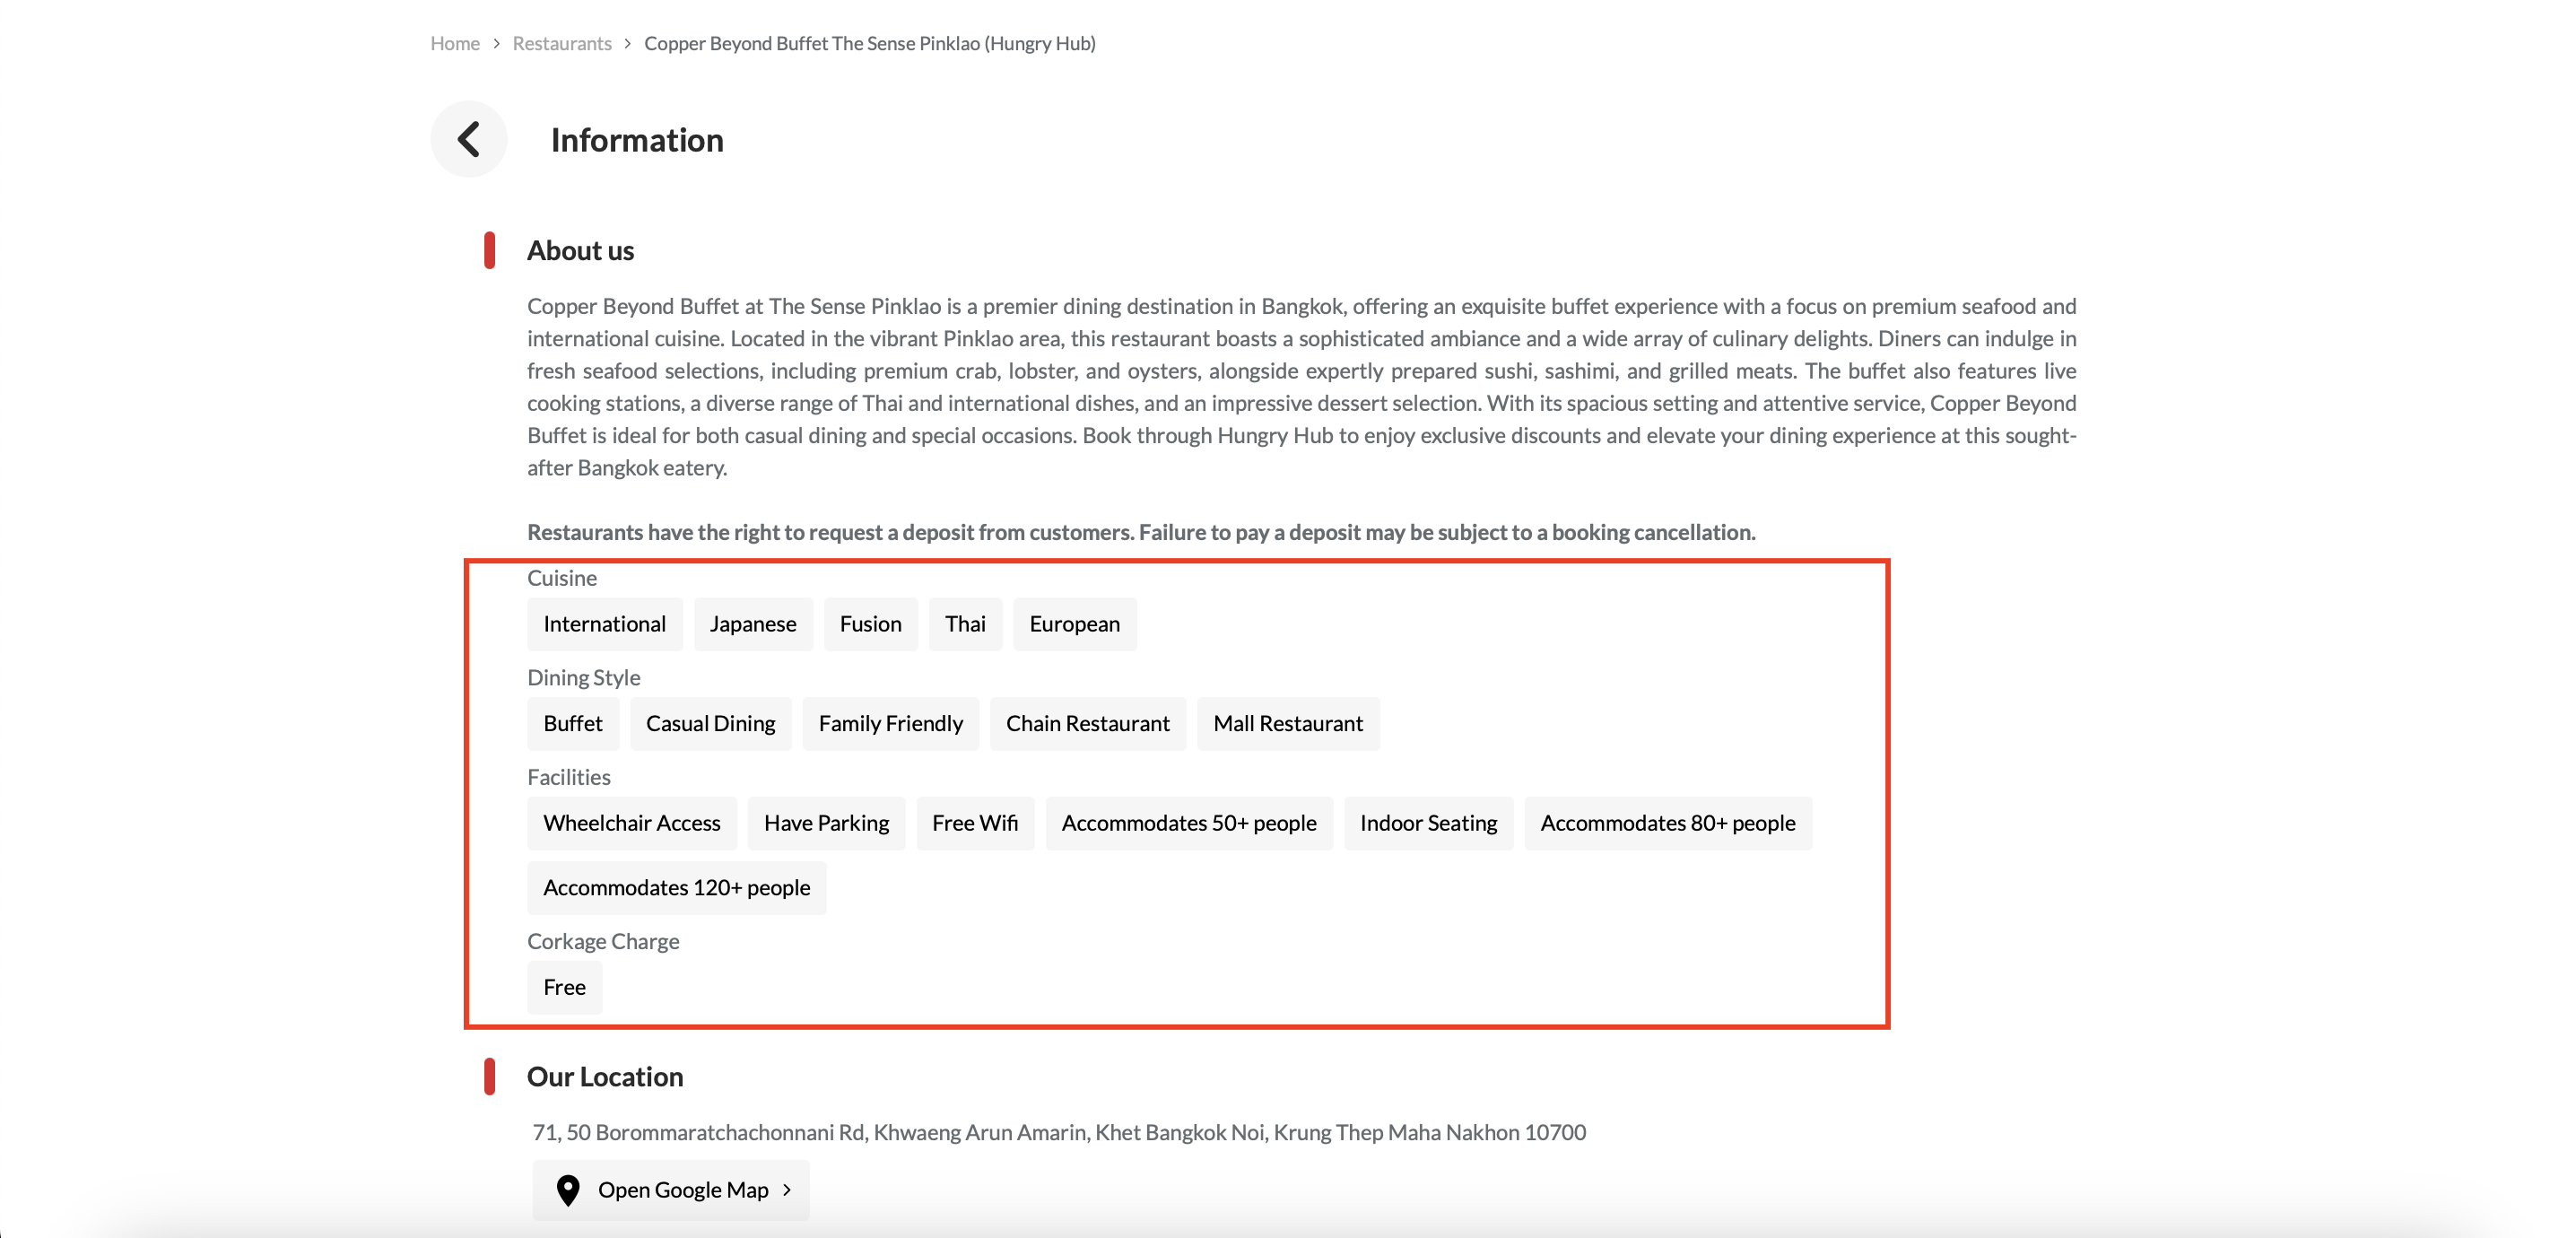2576x1238 pixels.
Task: Select the Buffet dining style tag
Action: click(x=572, y=724)
